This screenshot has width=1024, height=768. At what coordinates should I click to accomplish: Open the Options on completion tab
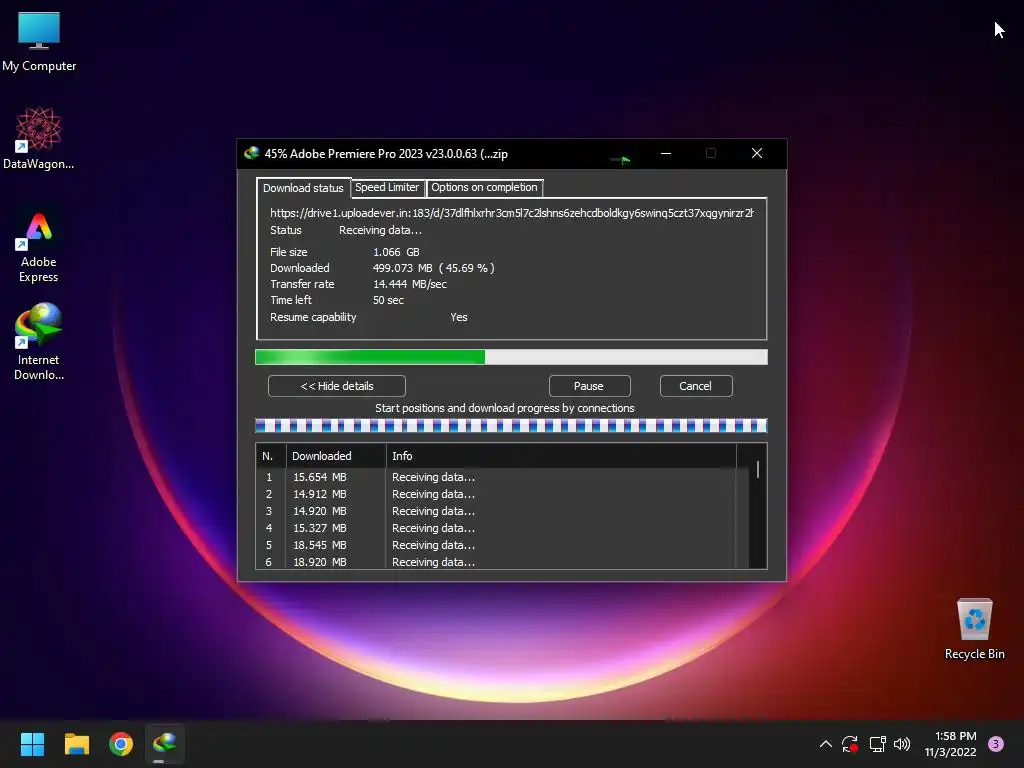(485, 187)
